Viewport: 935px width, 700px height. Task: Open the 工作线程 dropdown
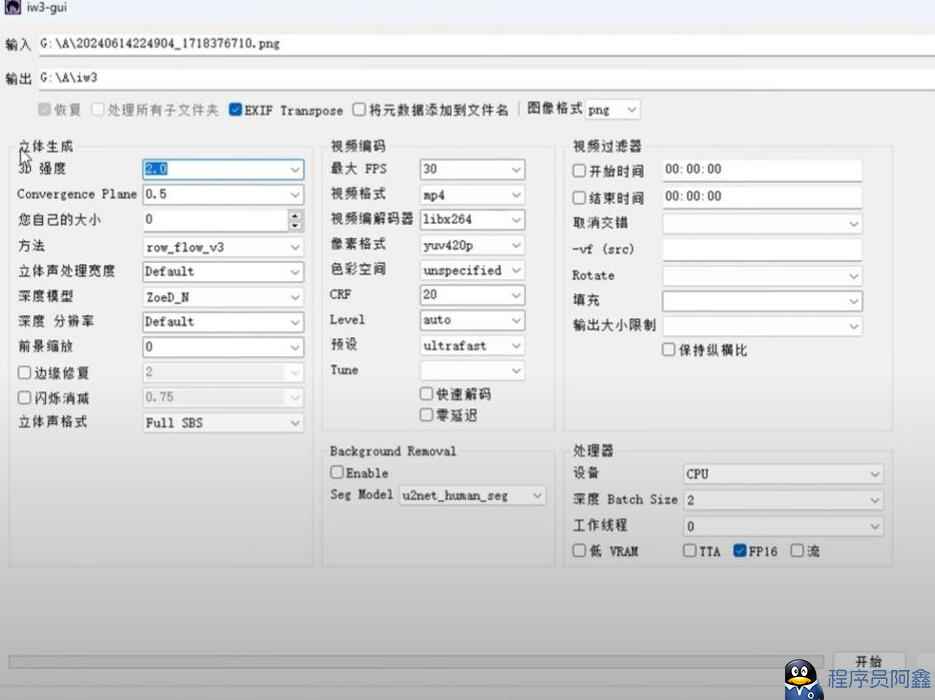pyautogui.click(x=782, y=526)
